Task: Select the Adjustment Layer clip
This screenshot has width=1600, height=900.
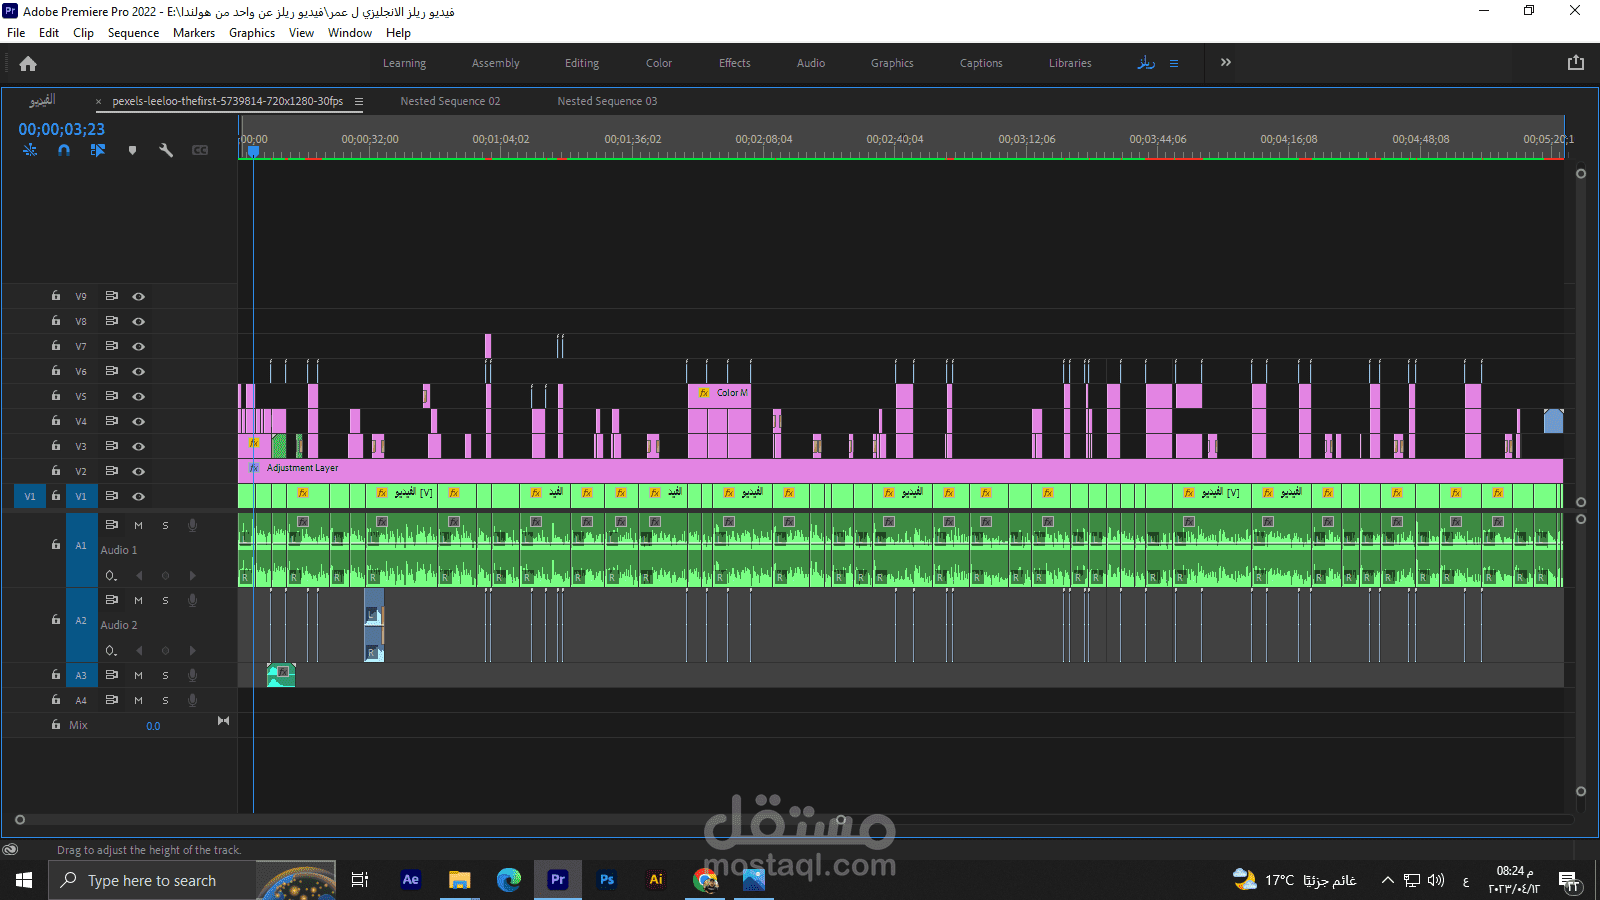Action: (900, 470)
